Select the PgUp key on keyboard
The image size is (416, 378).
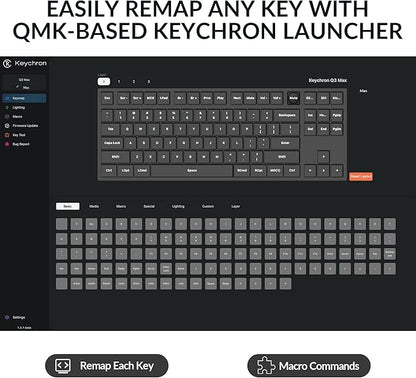point(337,115)
